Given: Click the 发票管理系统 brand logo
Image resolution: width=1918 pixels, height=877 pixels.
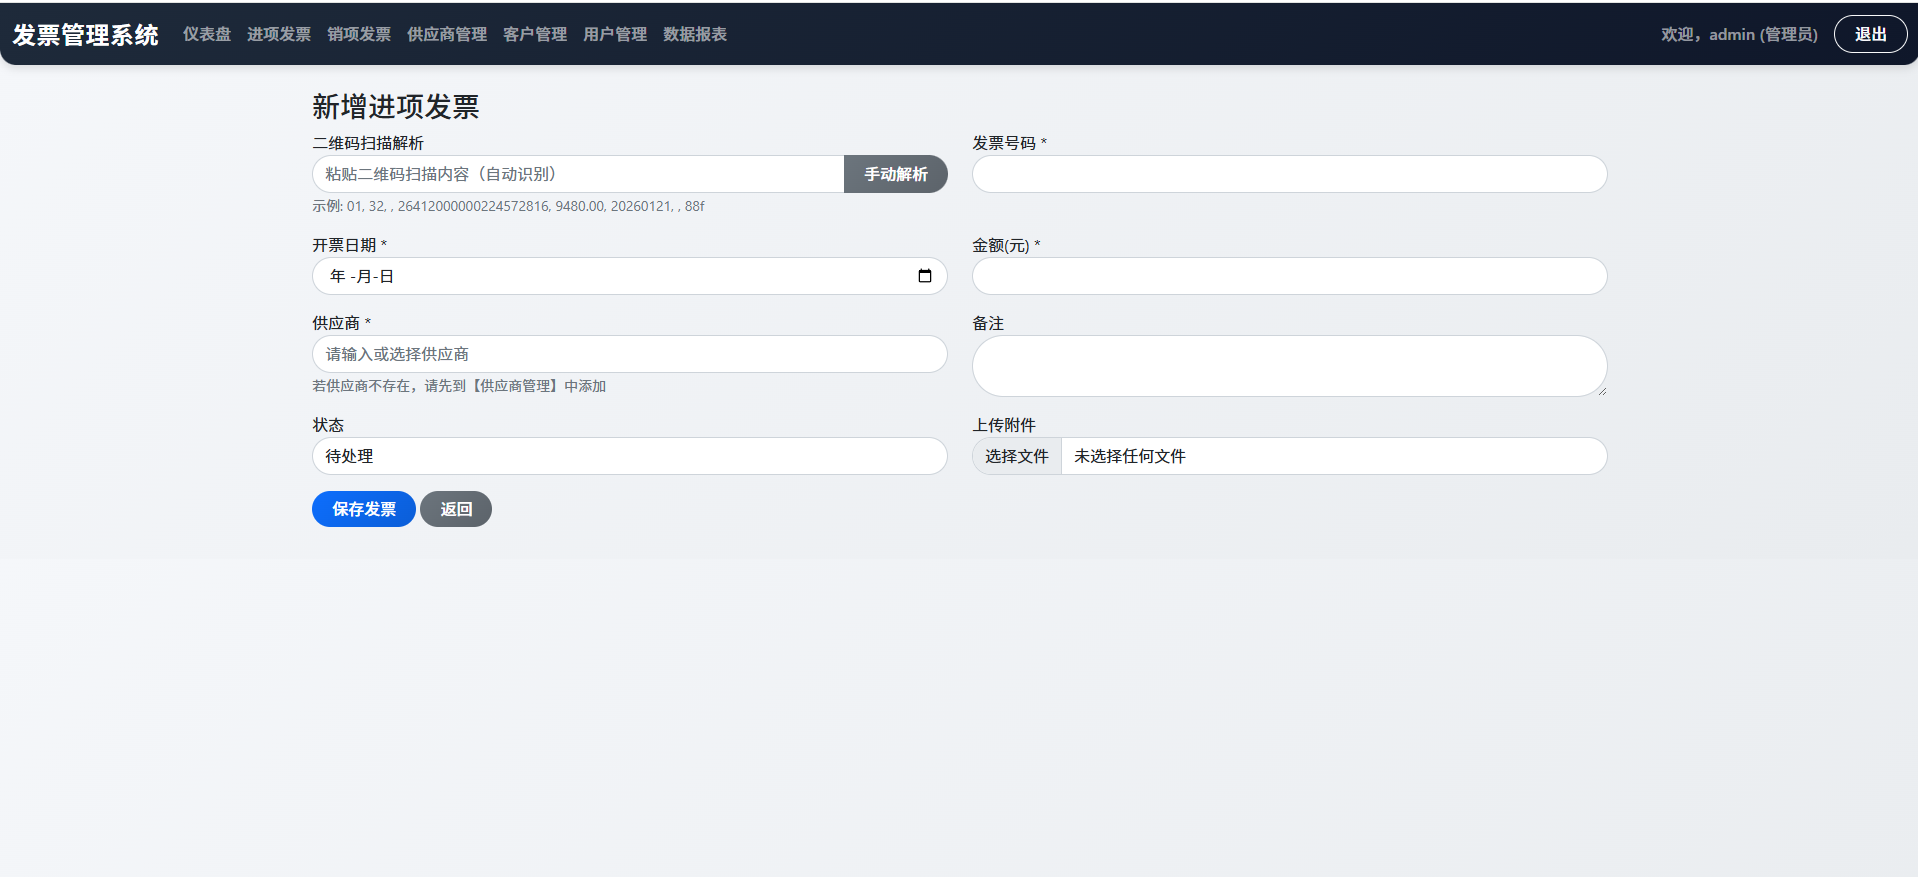Looking at the screenshot, I should click(x=86, y=35).
